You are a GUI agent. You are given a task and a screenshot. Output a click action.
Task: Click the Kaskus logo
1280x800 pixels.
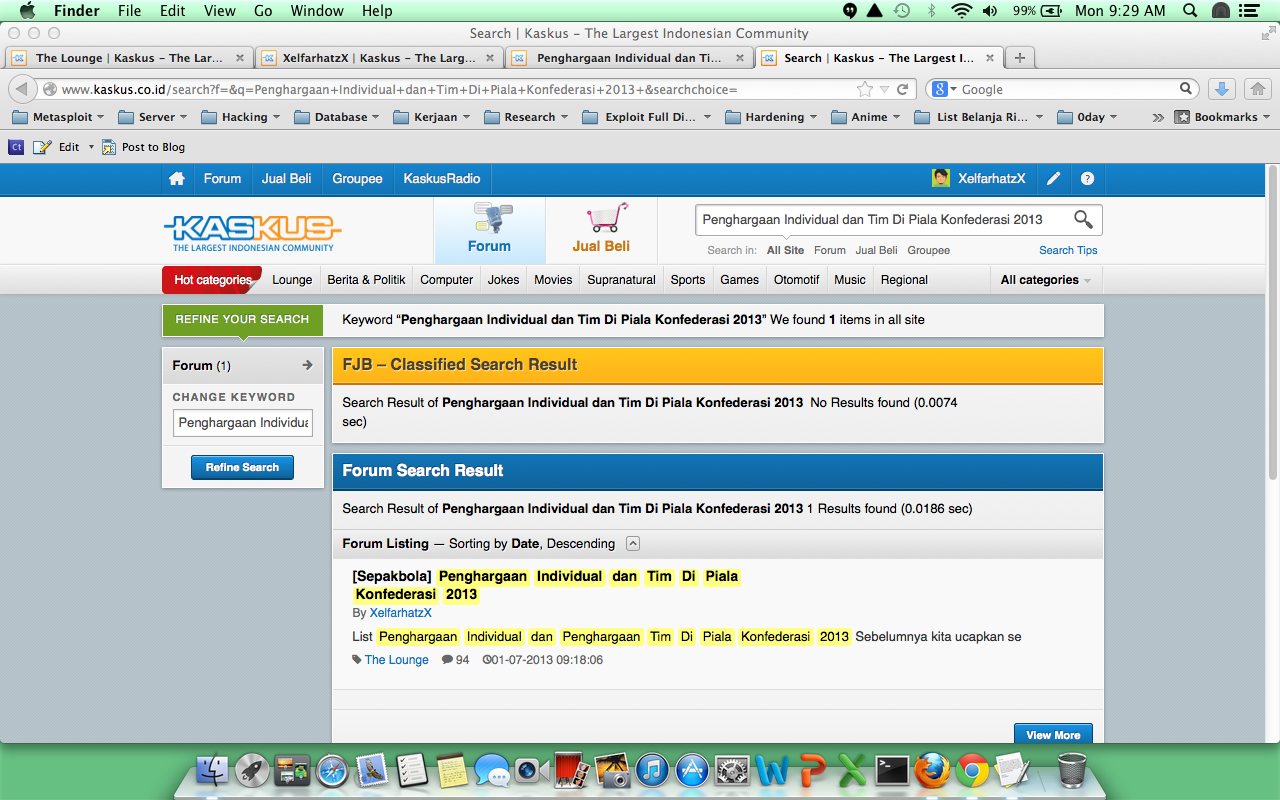point(253,232)
